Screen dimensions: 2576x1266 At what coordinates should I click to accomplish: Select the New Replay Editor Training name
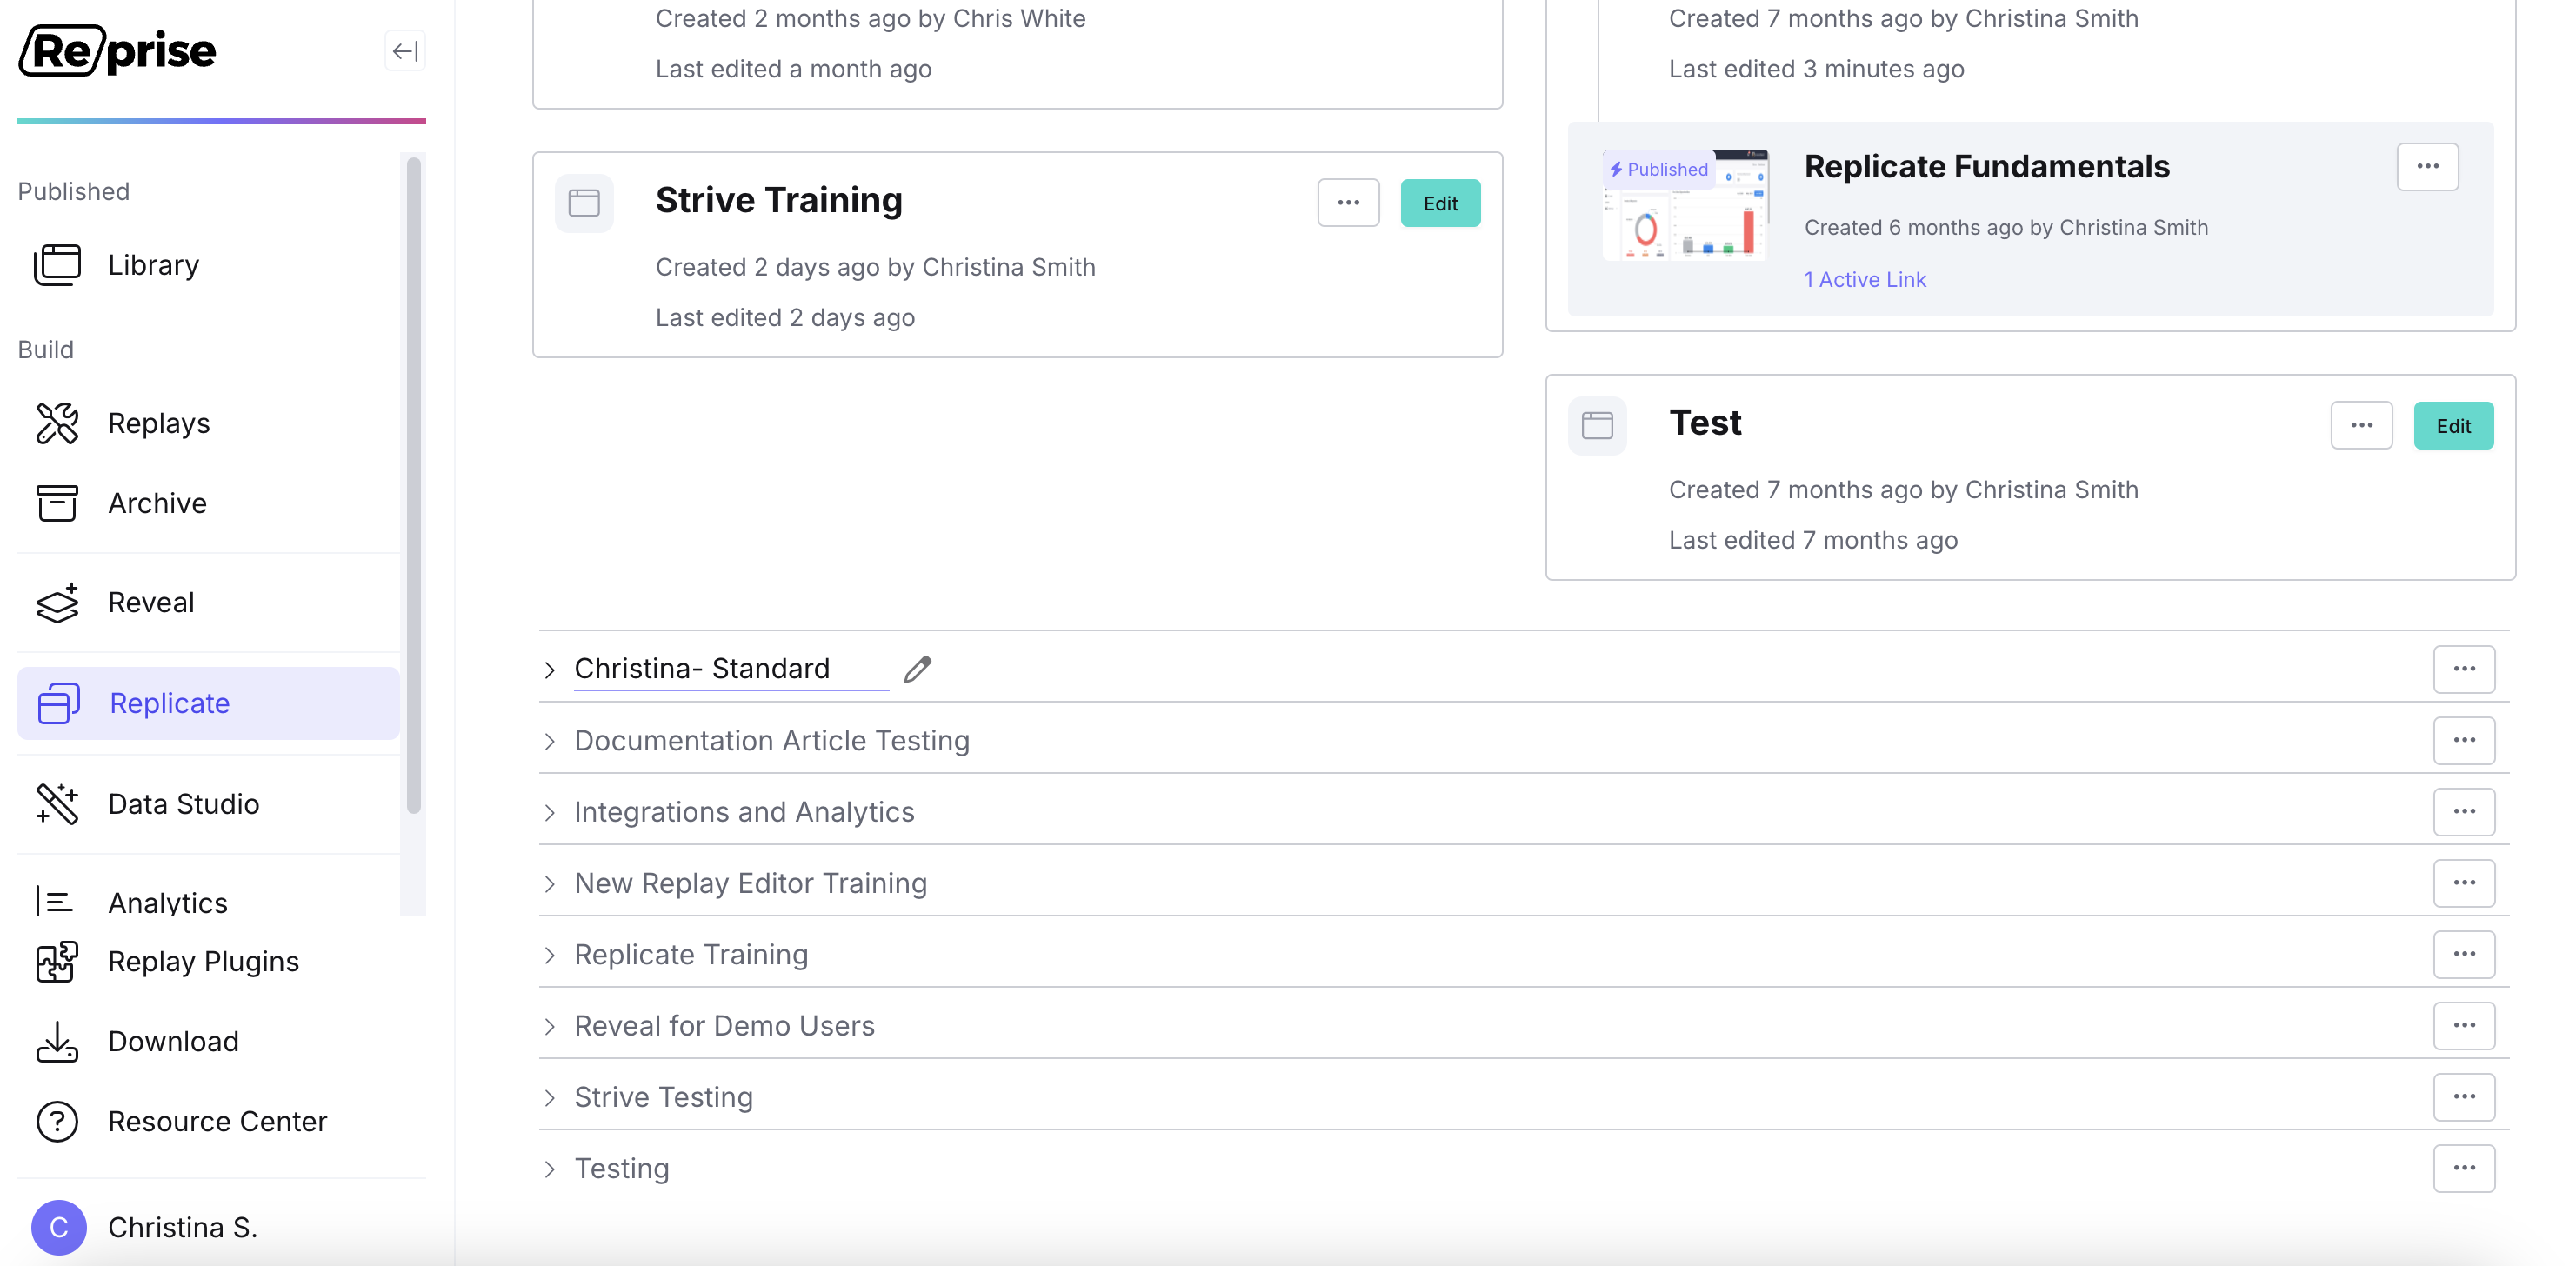(751, 884)
